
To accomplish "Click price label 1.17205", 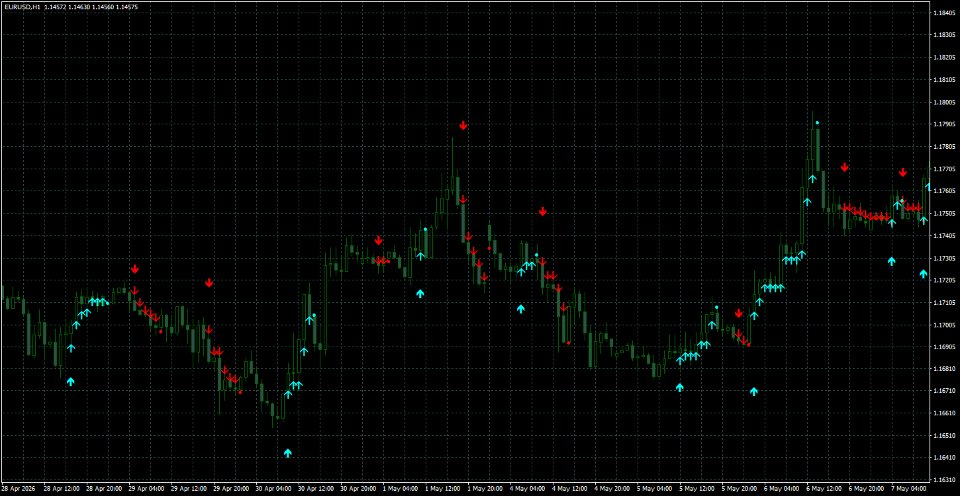I will pos(943,280).
